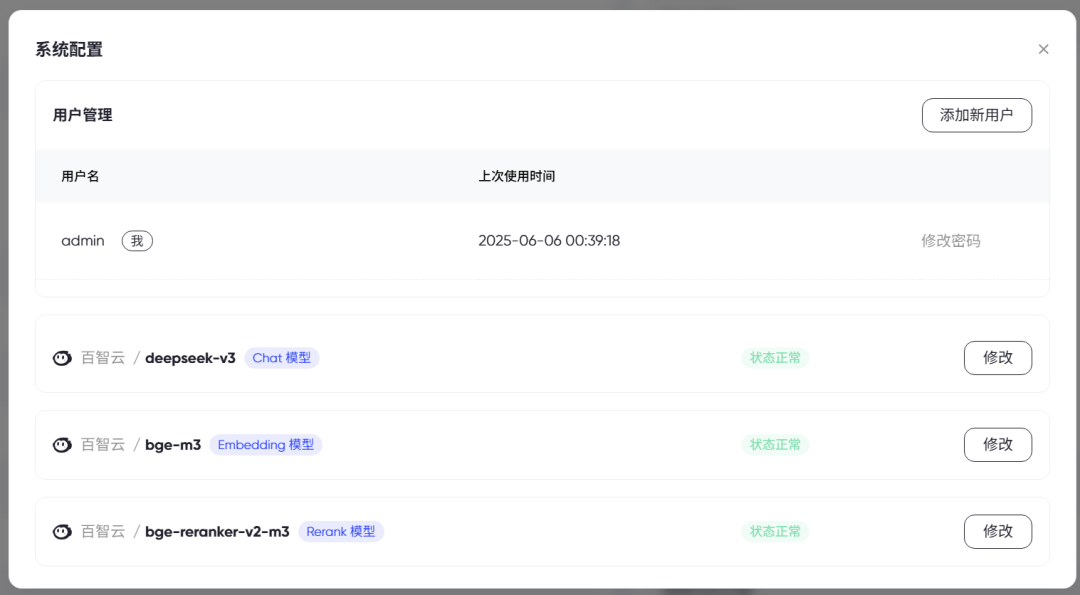Click the 修改 button for bge-m3

pos(997,444)
